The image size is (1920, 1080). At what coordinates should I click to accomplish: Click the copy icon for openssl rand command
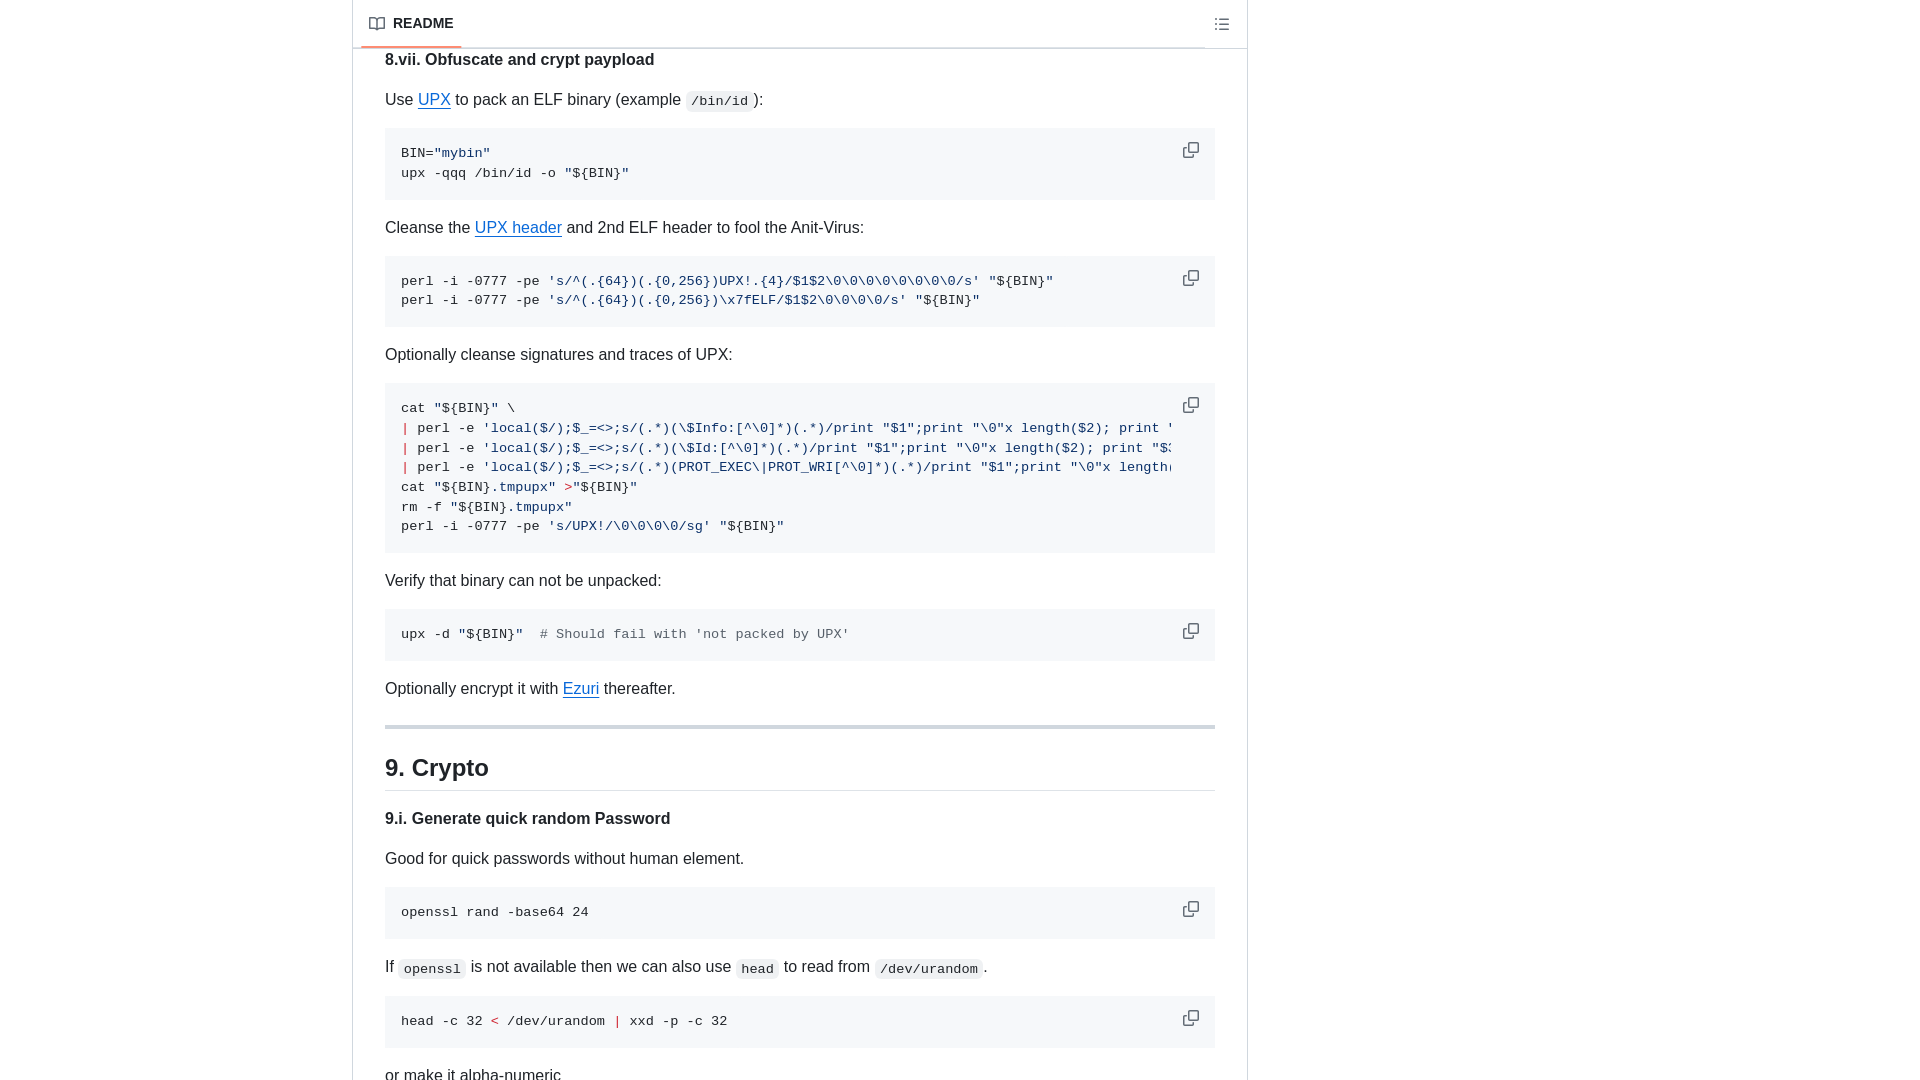point(1191,909)
